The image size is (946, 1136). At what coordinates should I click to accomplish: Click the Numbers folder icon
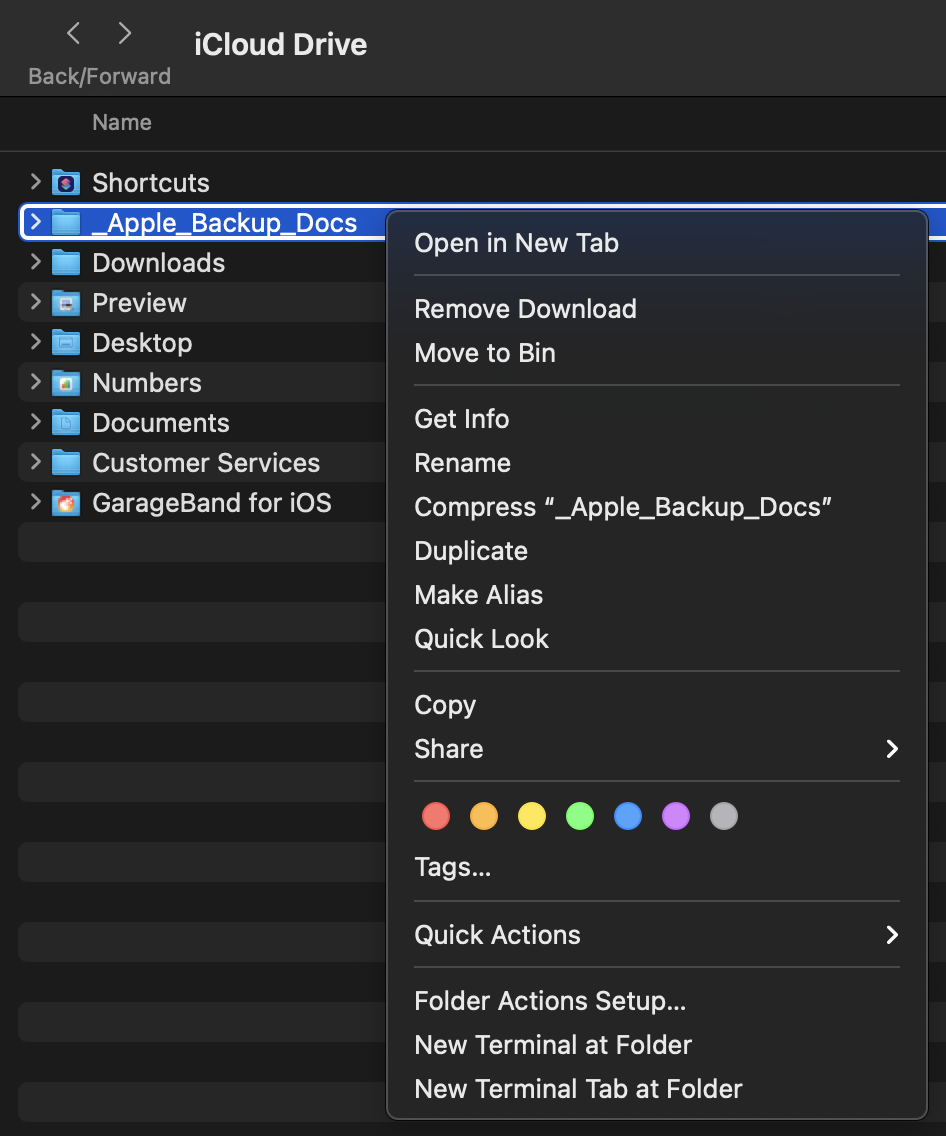tap(66, 383)
